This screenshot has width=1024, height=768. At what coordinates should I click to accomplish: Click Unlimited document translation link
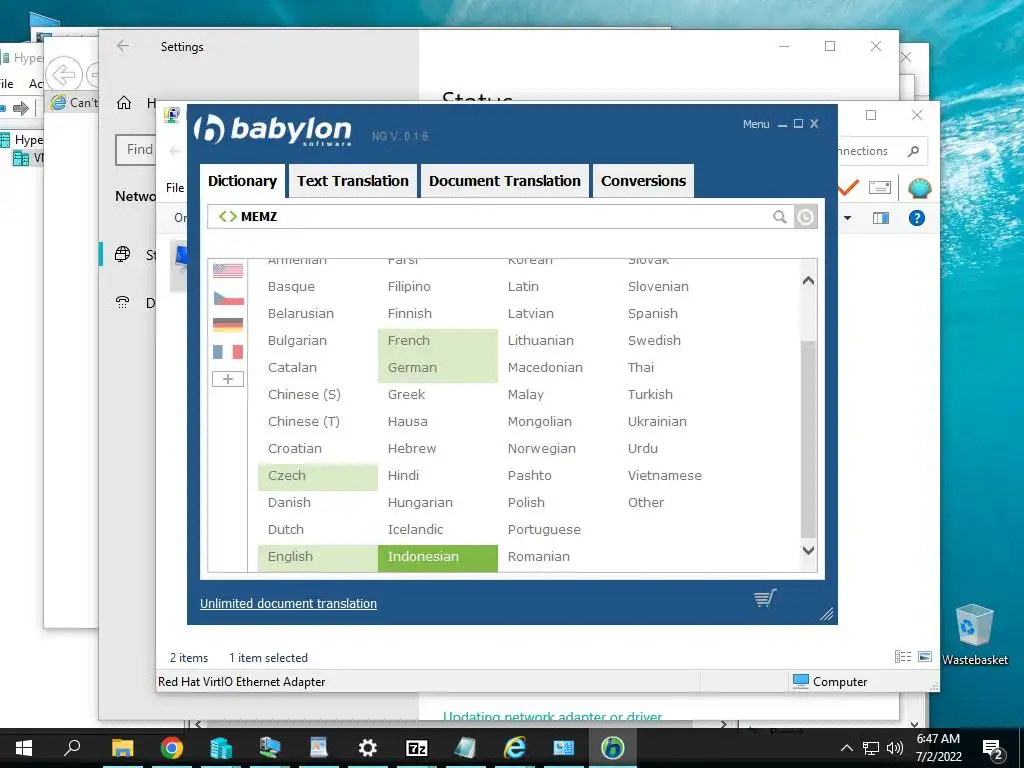(288, 603)
